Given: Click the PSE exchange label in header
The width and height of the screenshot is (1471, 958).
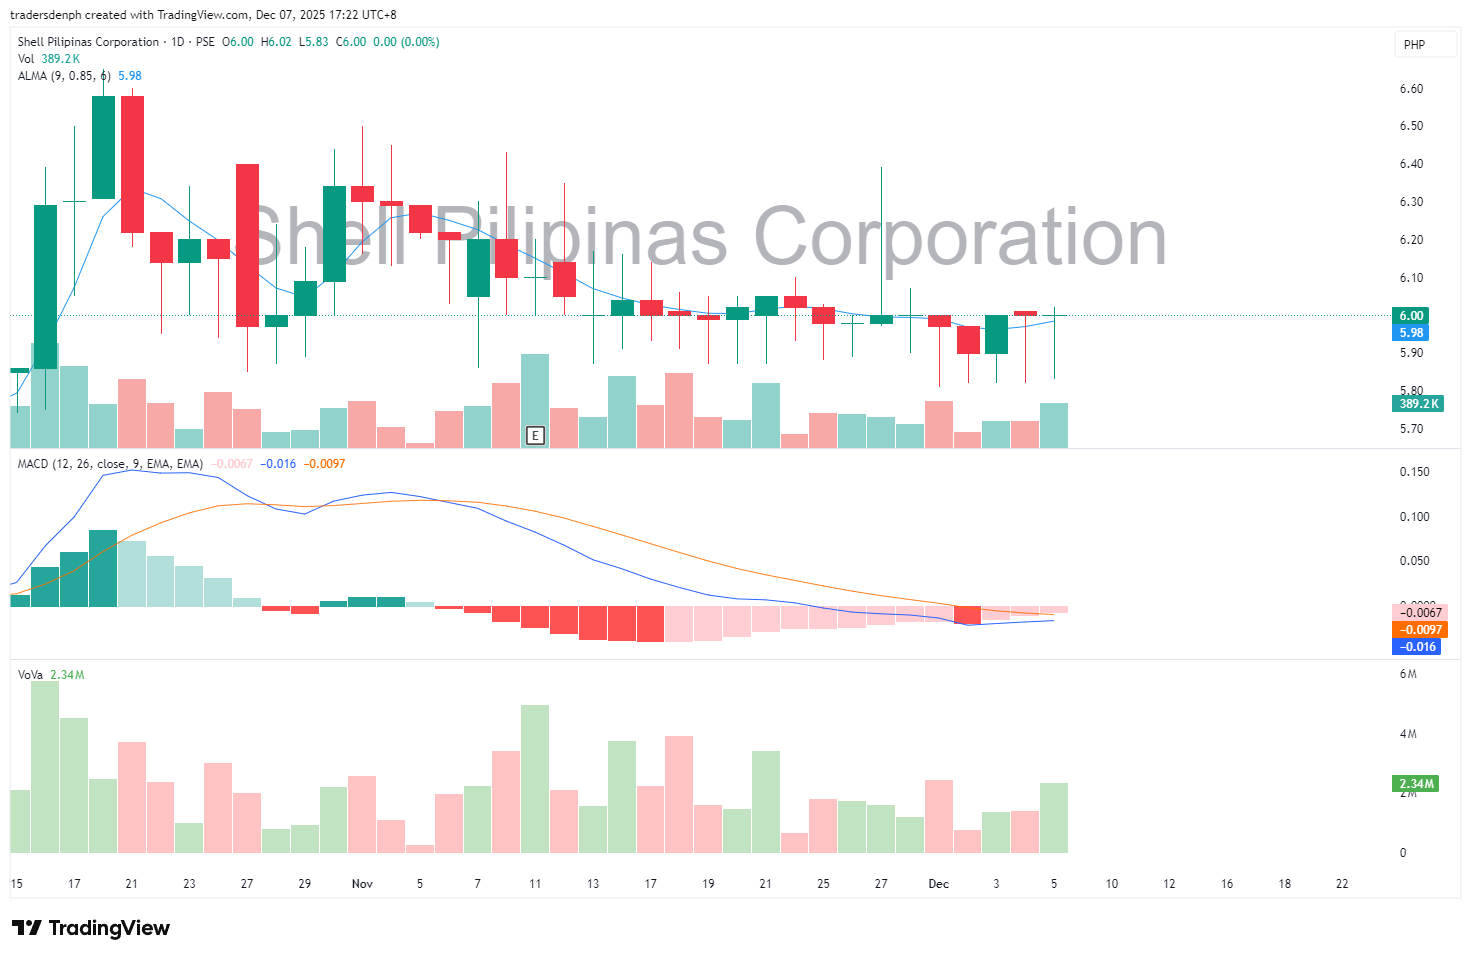Looking at the screenshot, I should click(x=205, y=42).
